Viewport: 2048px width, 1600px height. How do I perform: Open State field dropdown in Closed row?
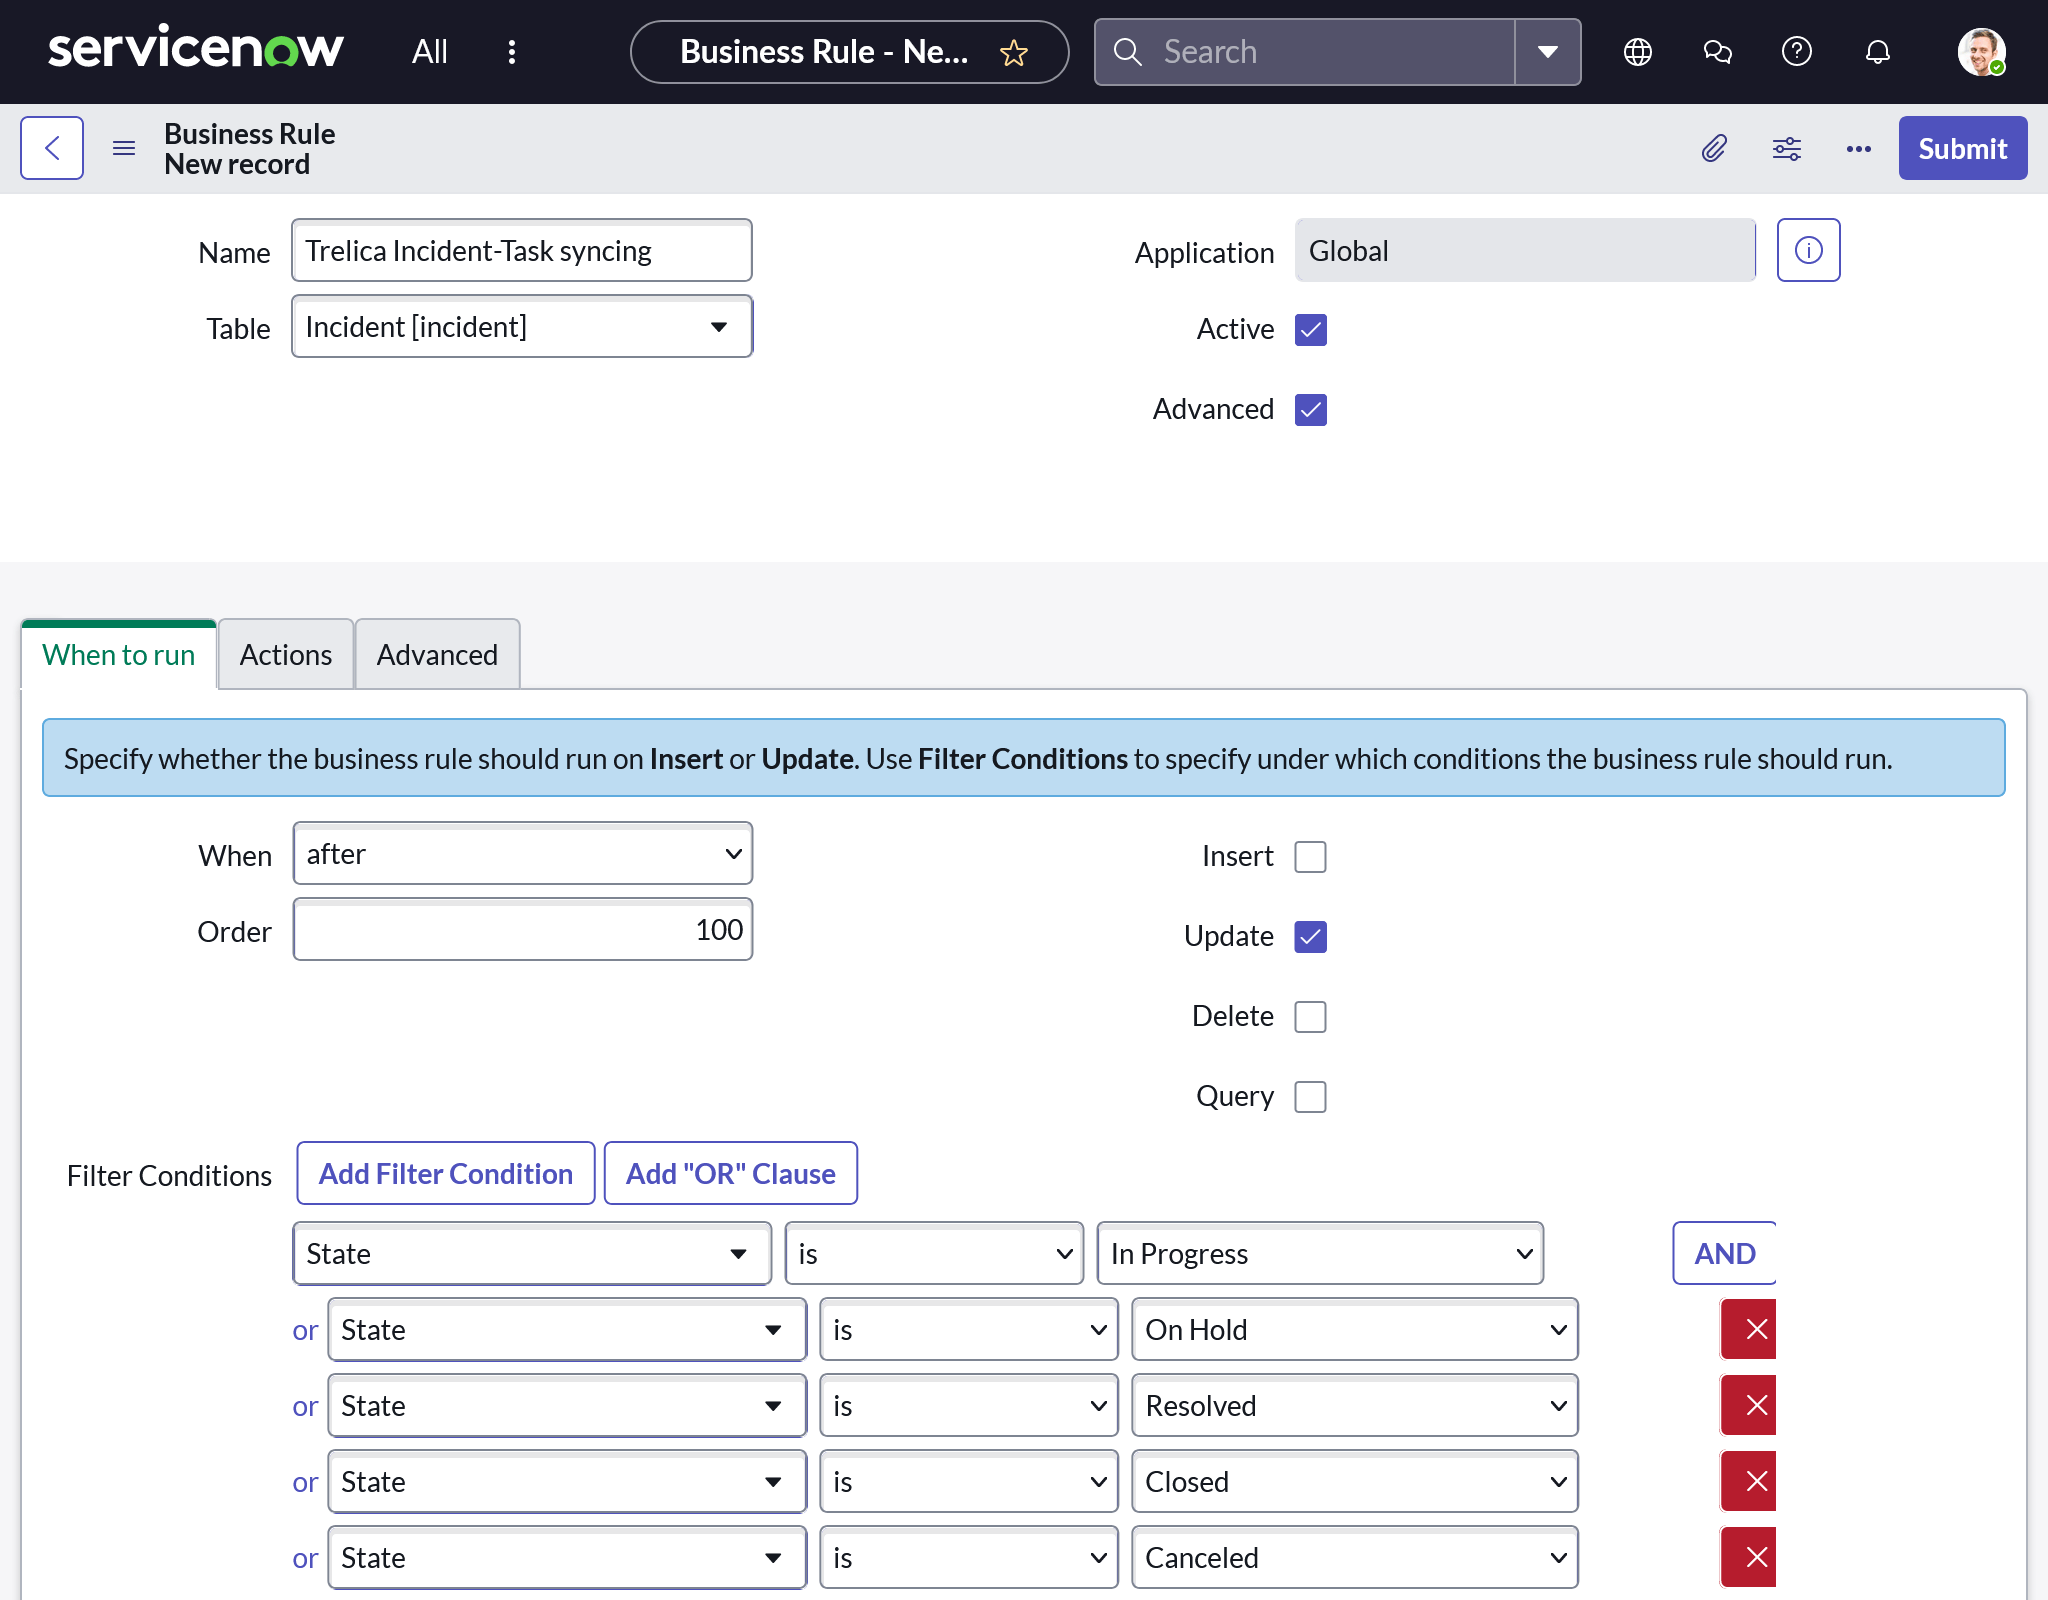click(x=567, y=1481)
